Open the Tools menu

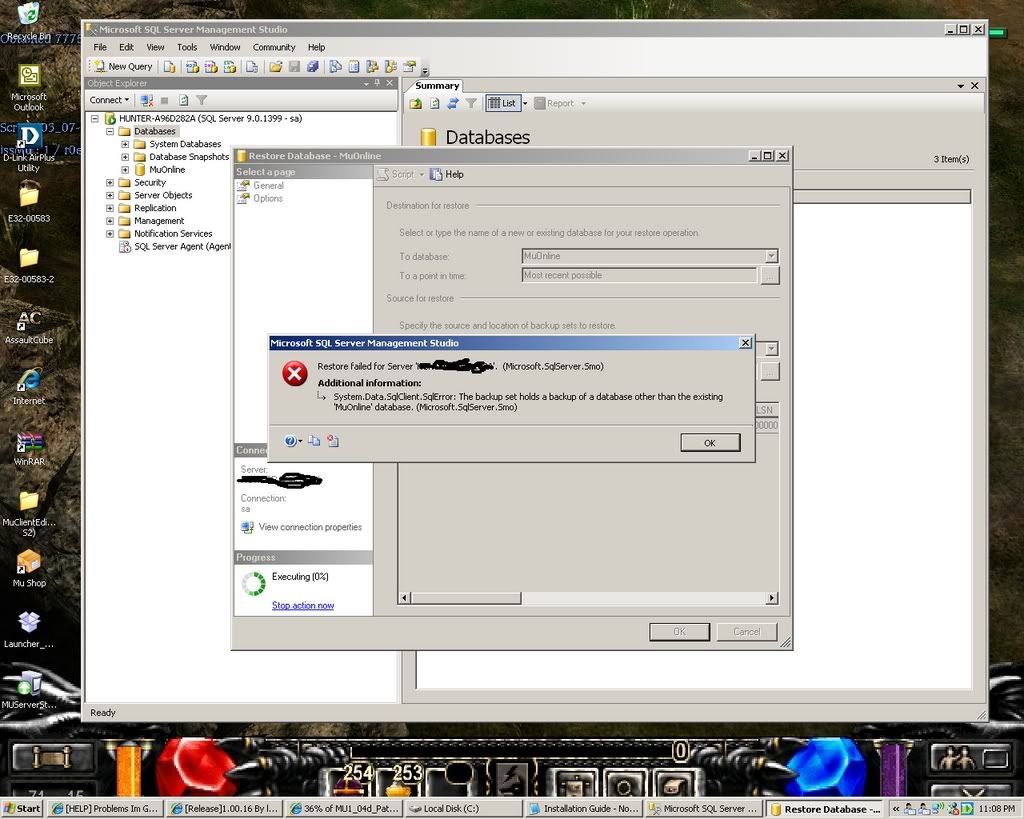[x=187, y=47]
